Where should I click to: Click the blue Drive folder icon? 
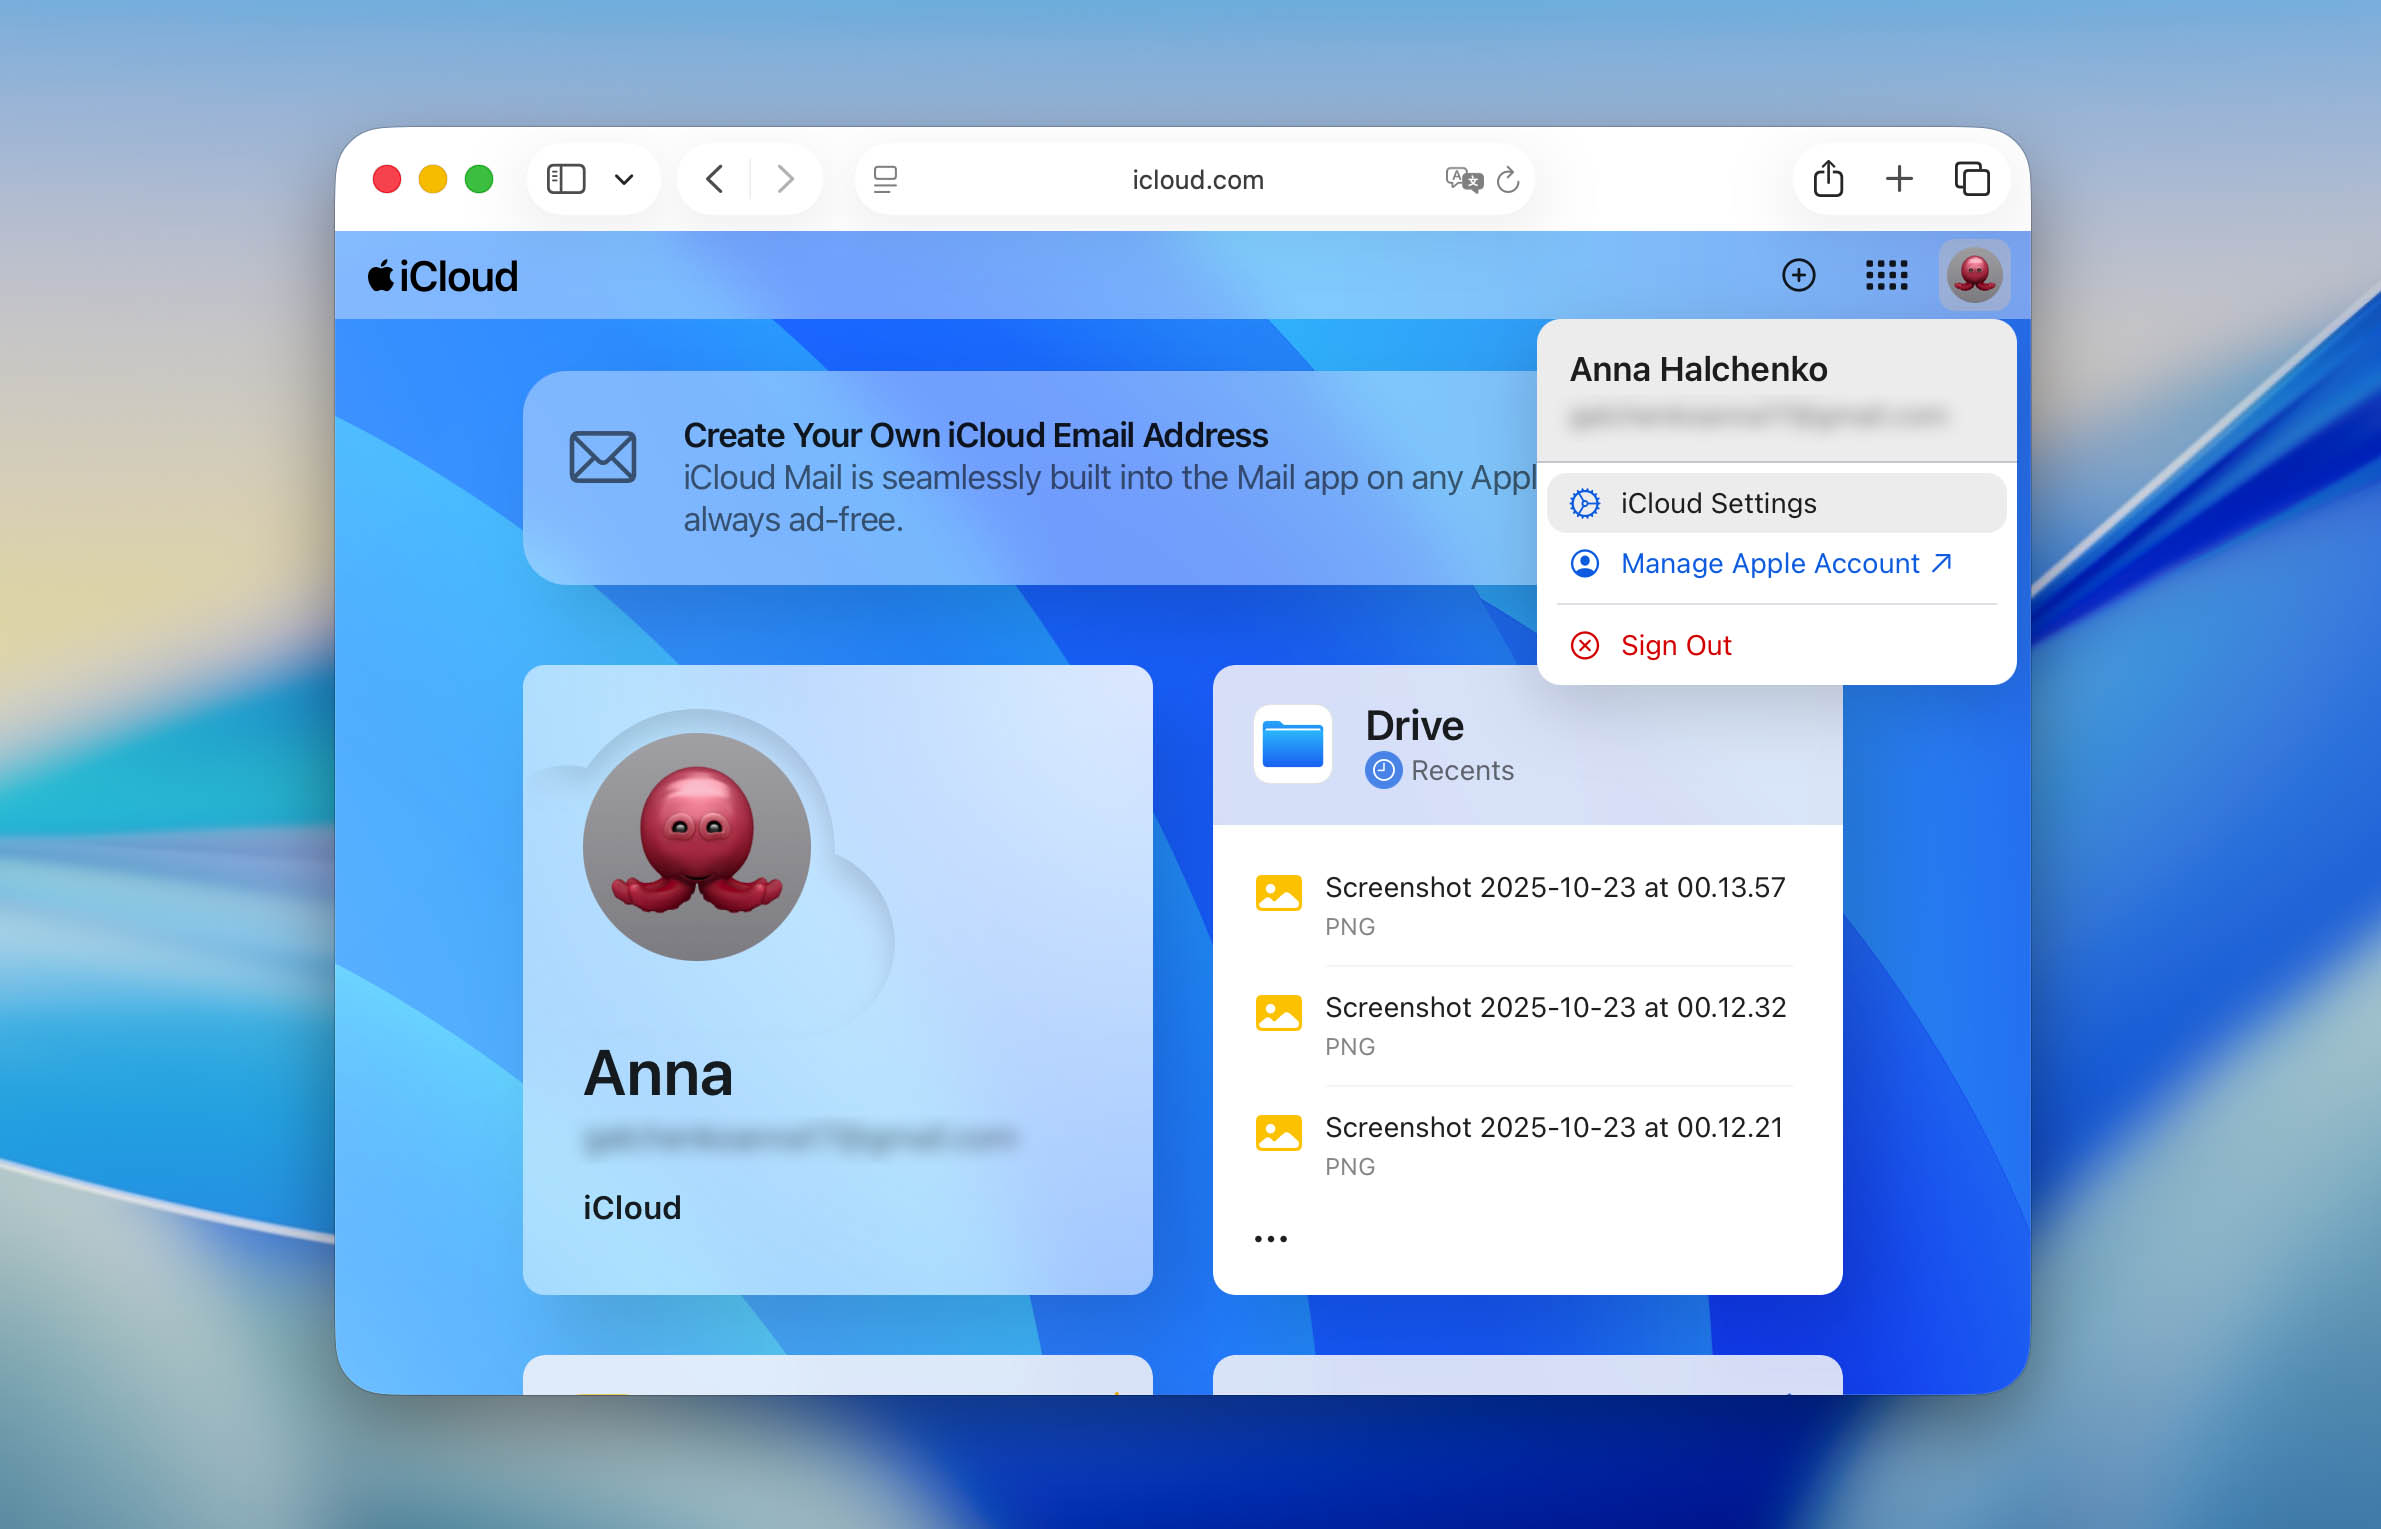click(1292, 744)
